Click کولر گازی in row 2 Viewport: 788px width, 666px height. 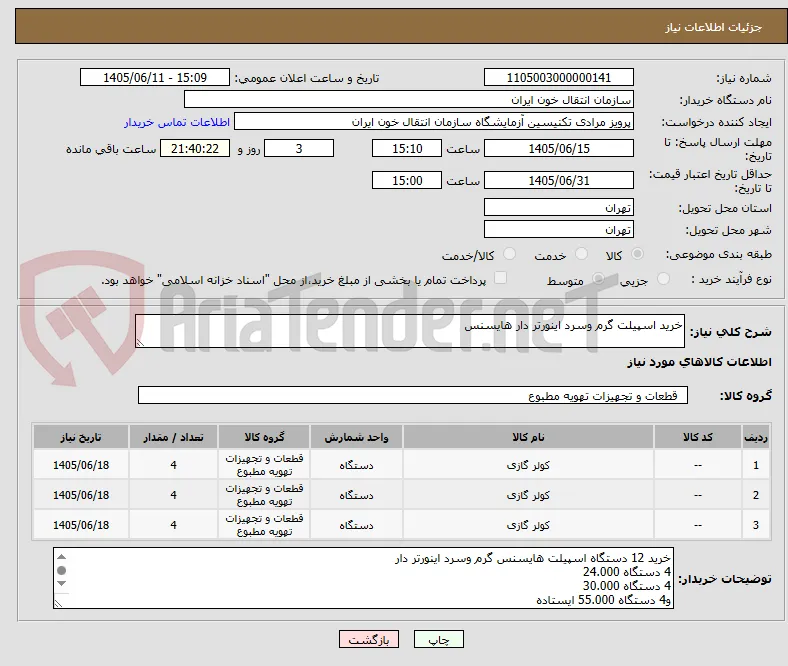[x=528, y=495]
